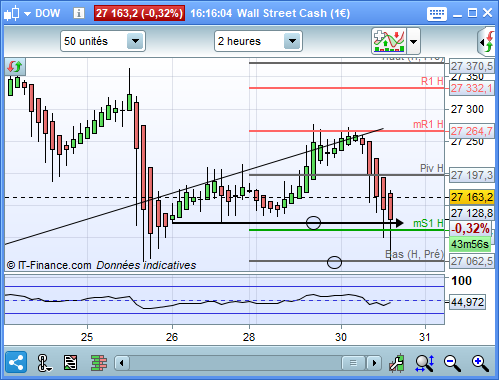Open chart settings wrench icon
This screenshot has width=499, height=380.
click(x=397, y=363)
